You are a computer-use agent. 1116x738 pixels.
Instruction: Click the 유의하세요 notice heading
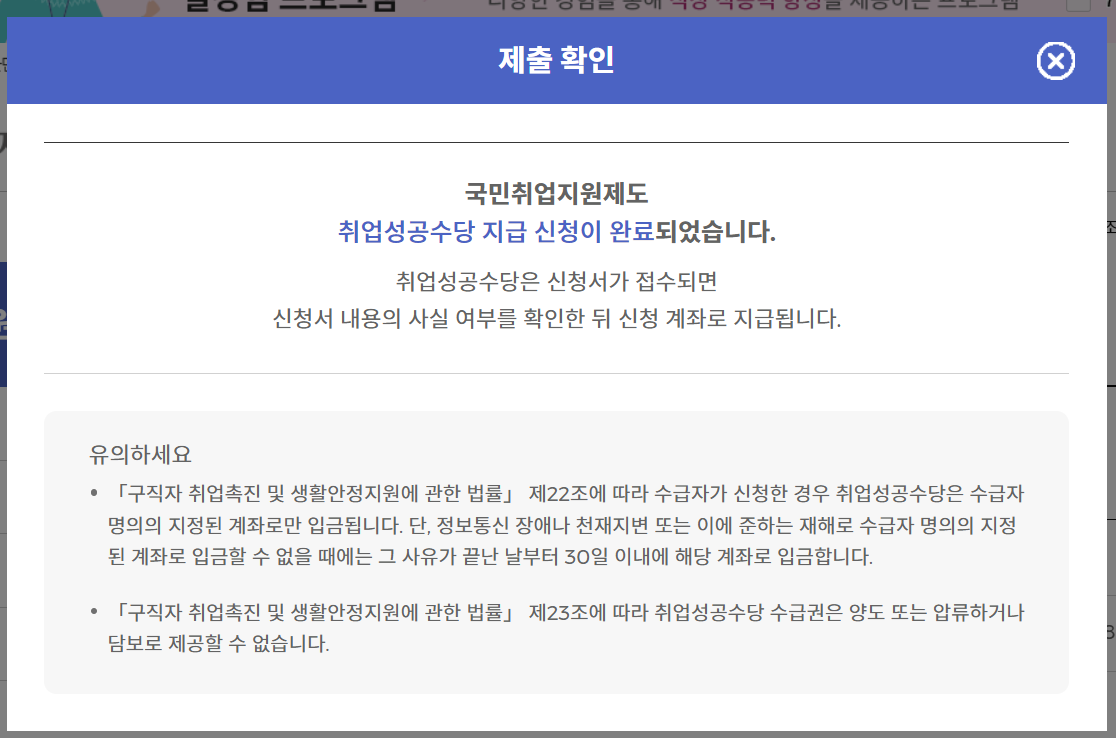click(140, 454)
